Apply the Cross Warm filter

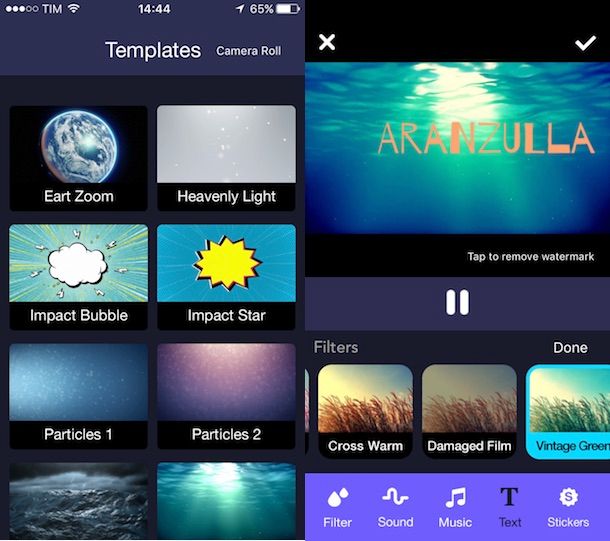(365, 411)
